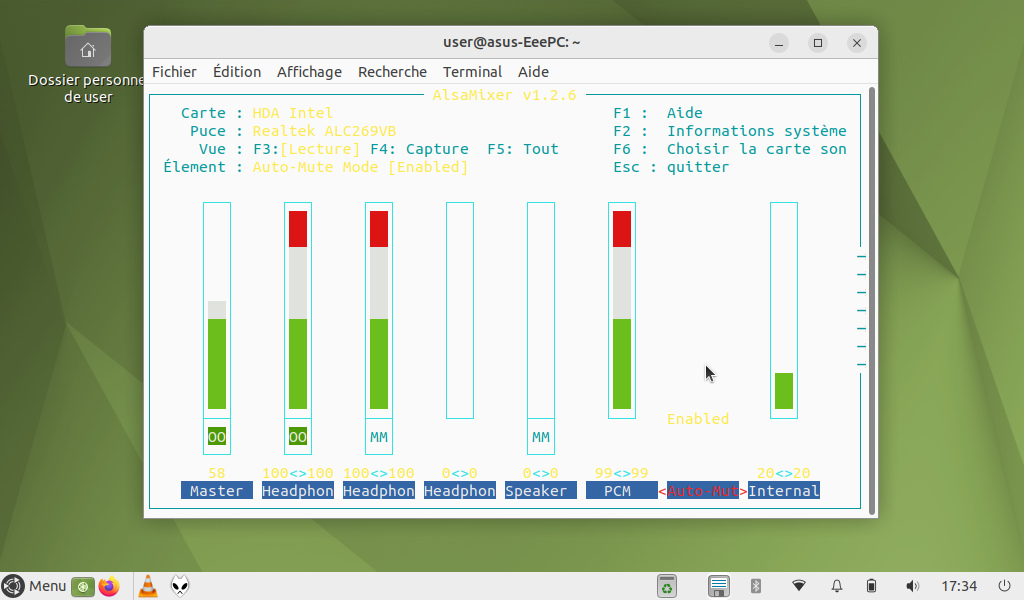This screenshot has height=600, width=1024.
Task: Click the F5: Tout view option
Action: click(x=523, y=149)
